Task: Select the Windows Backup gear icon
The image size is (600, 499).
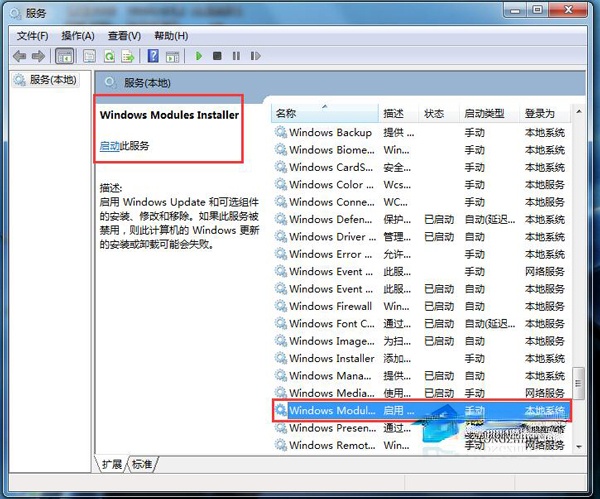Action: (x=280, y=132)
